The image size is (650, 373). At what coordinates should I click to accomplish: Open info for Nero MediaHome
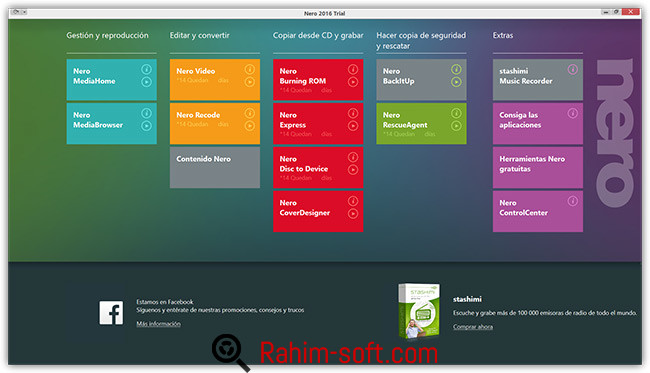146,69
